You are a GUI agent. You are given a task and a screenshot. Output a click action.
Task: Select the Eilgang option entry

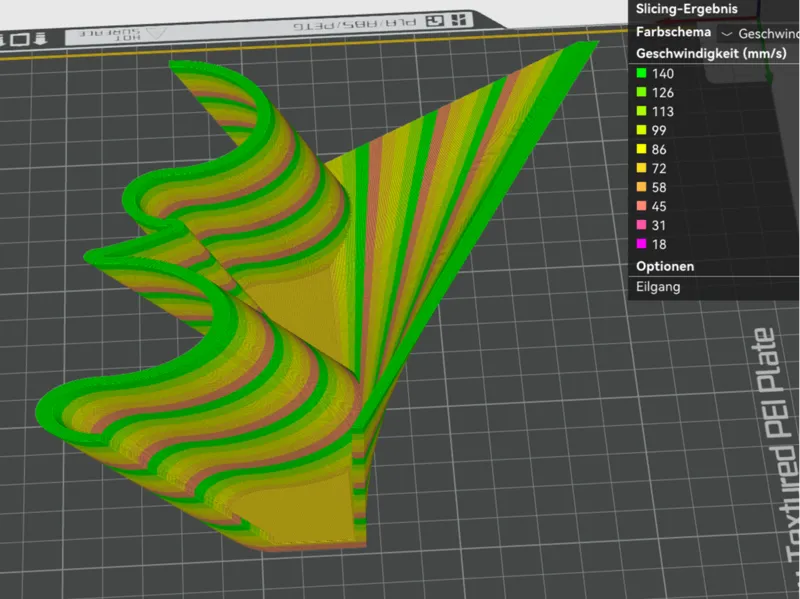(x=658, y=287)
